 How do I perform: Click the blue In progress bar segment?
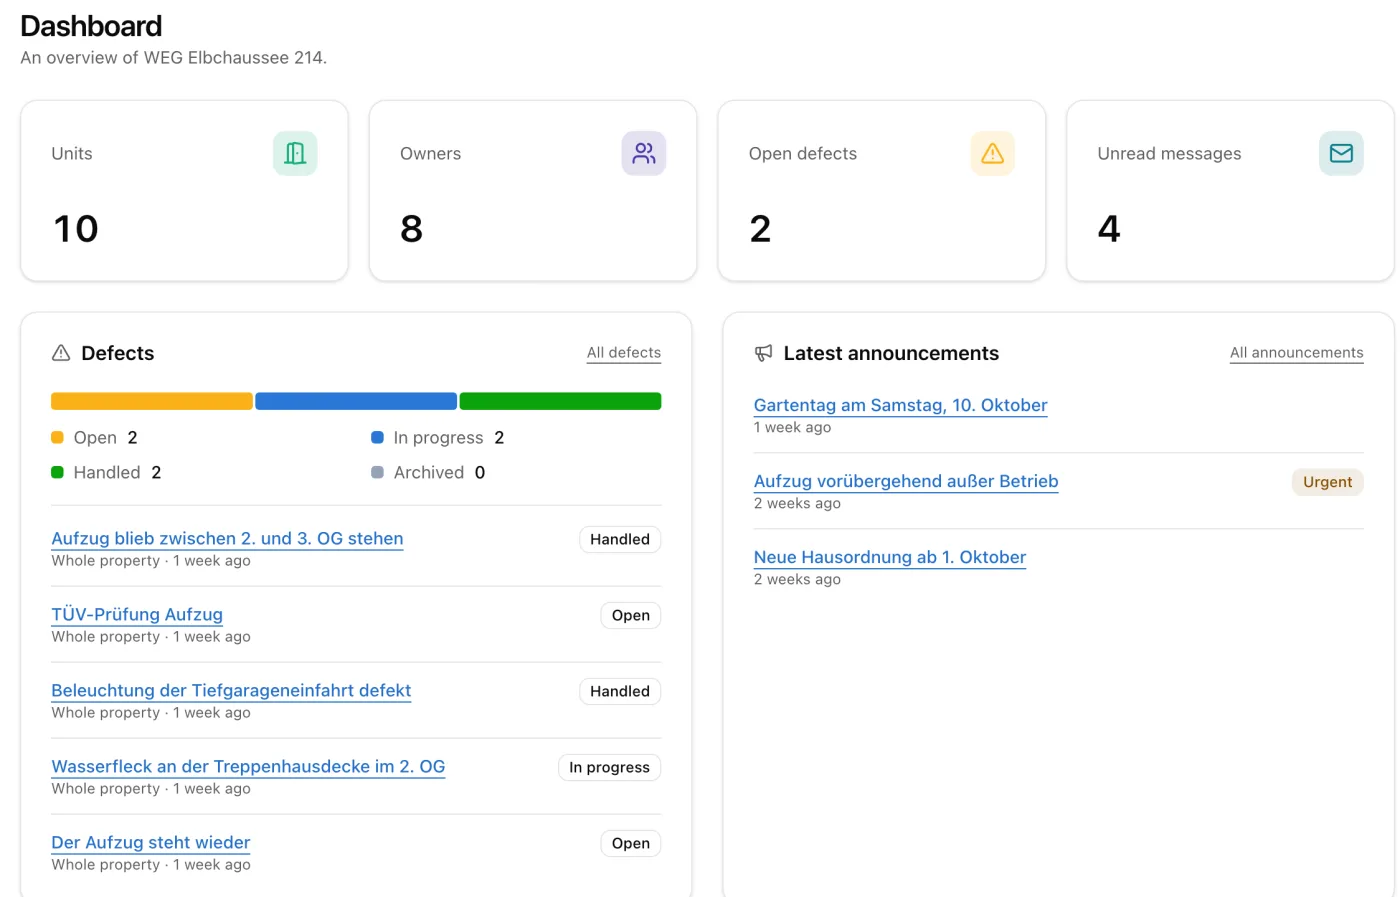356,401
